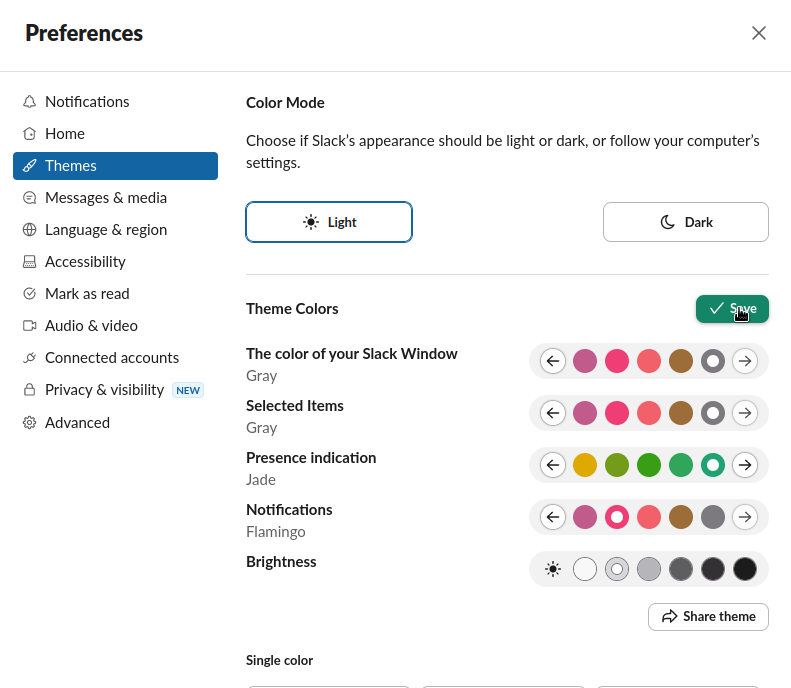This screenshot has height=688, width=791.
Task: Open the Notifications preferences section
Action: 116,102
